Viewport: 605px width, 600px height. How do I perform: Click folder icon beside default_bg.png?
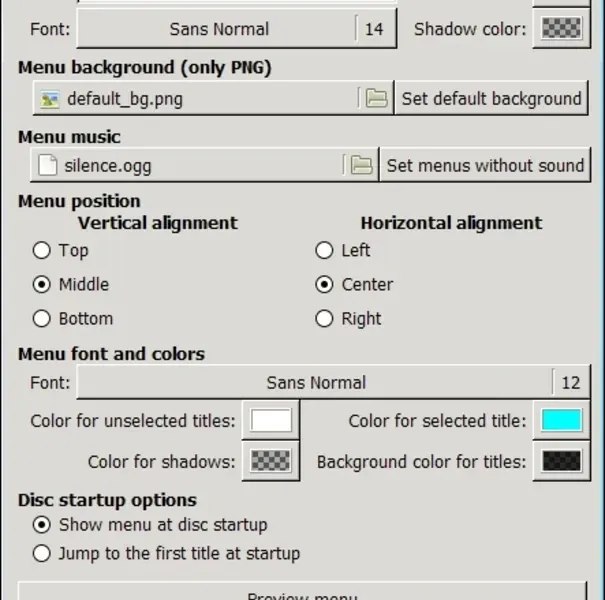pos(376,98)
